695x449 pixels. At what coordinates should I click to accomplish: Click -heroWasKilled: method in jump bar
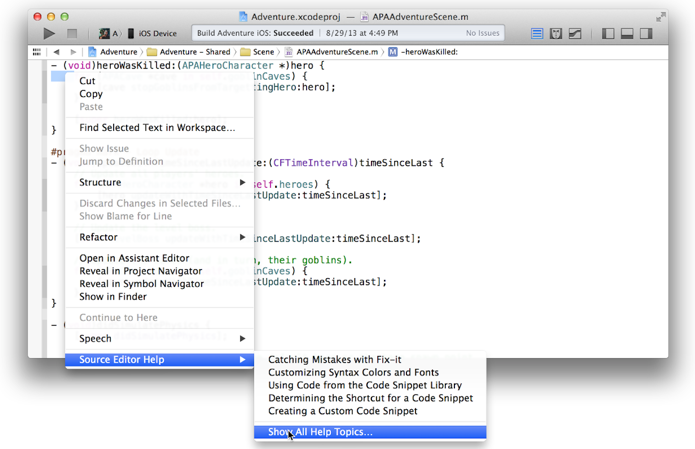click(x=423, y=52)
